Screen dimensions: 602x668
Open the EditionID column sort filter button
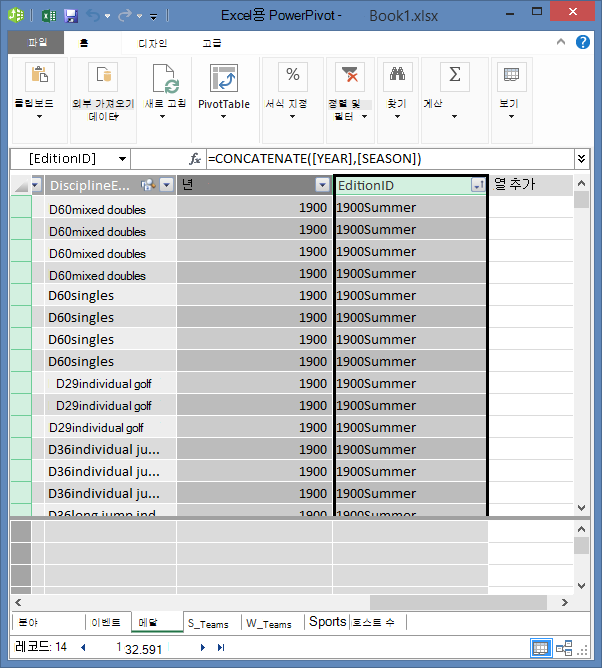tap(478, 185)
